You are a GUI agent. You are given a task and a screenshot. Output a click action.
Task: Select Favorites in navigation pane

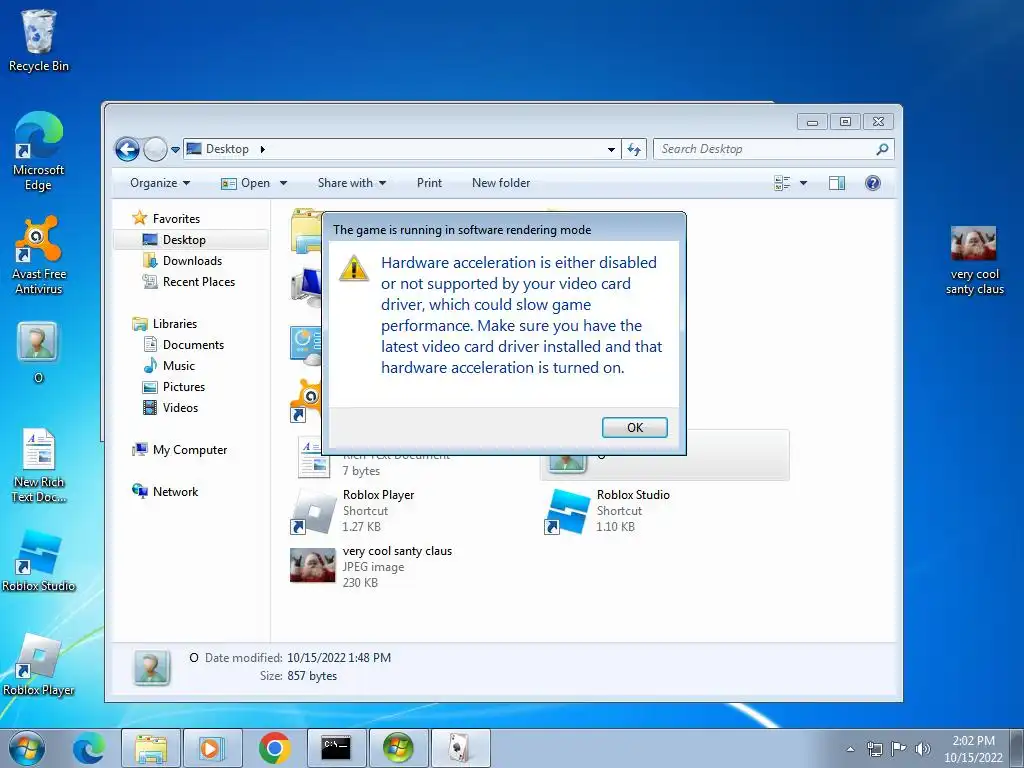166,219
